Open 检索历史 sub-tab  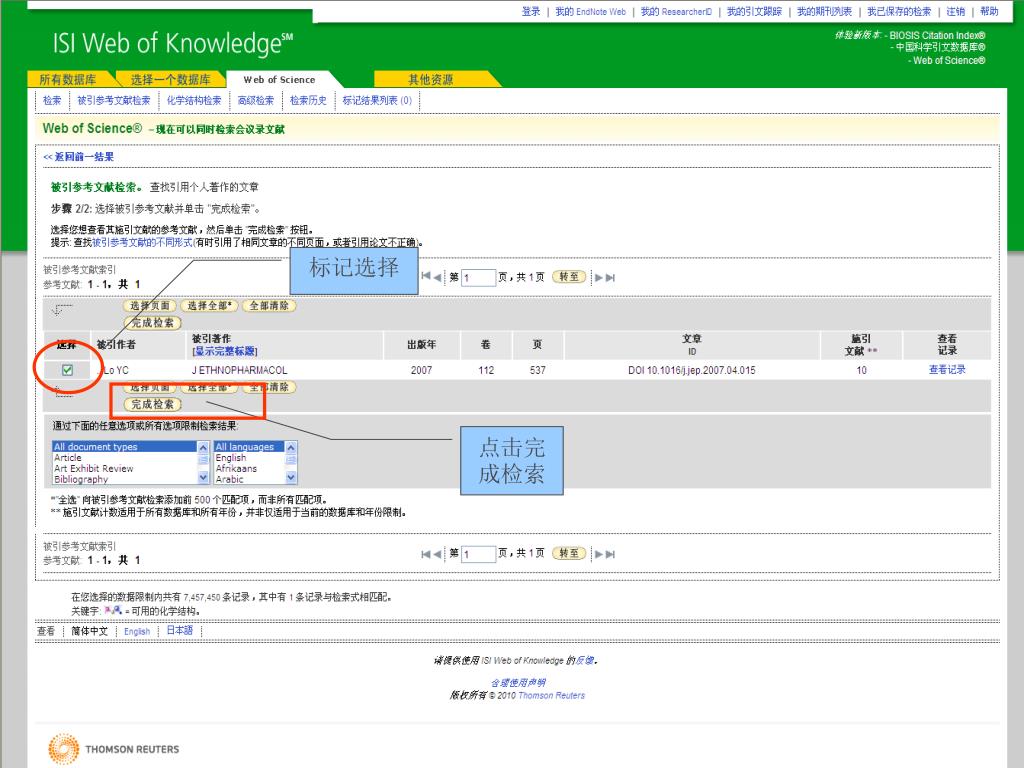pyautogui.click(x=308, y=100)
